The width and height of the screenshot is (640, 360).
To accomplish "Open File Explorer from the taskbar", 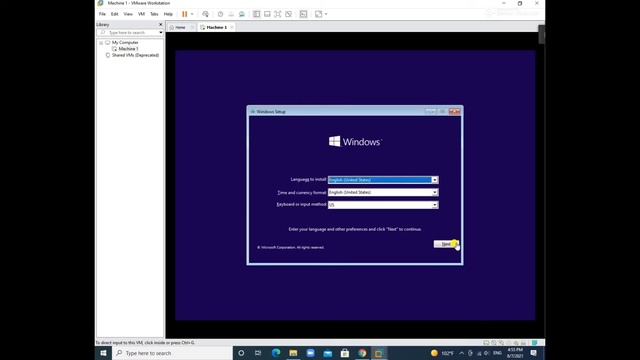I will (293, 353).
